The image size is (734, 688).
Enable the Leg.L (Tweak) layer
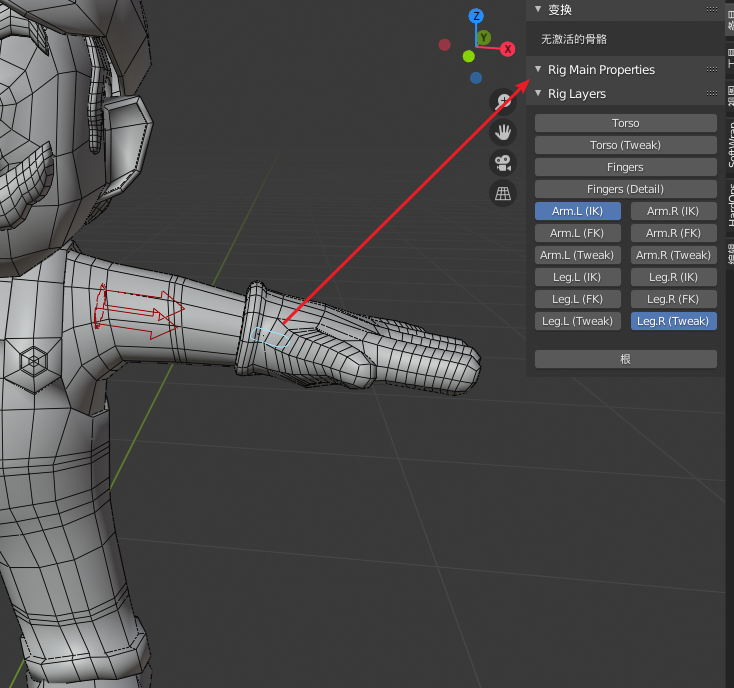click(x=578, y=321)
